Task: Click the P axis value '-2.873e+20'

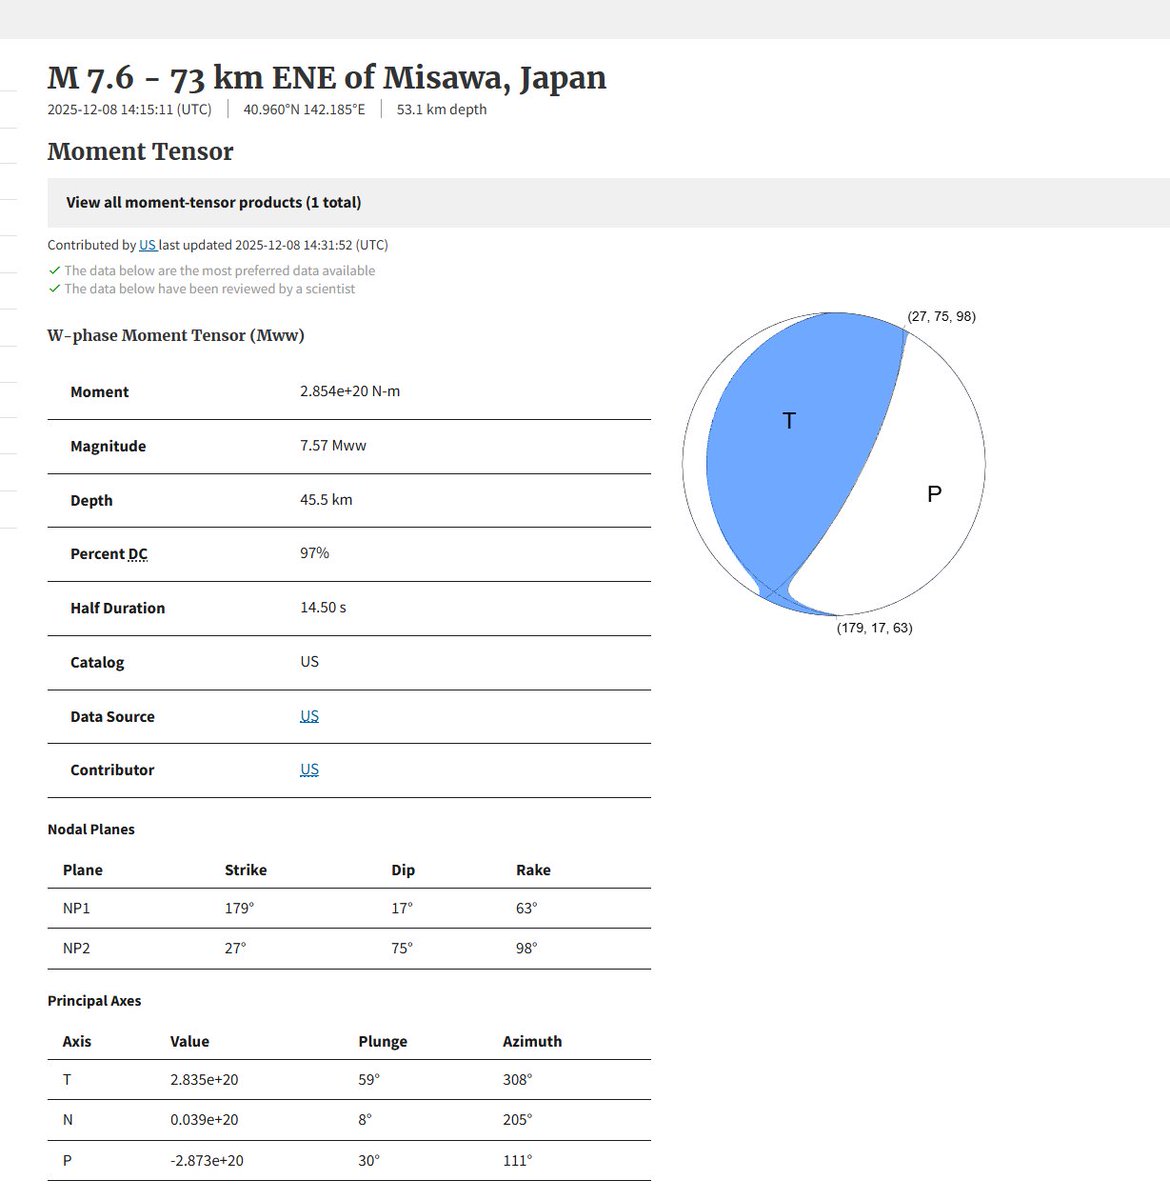Action: tap(207, 1161)
